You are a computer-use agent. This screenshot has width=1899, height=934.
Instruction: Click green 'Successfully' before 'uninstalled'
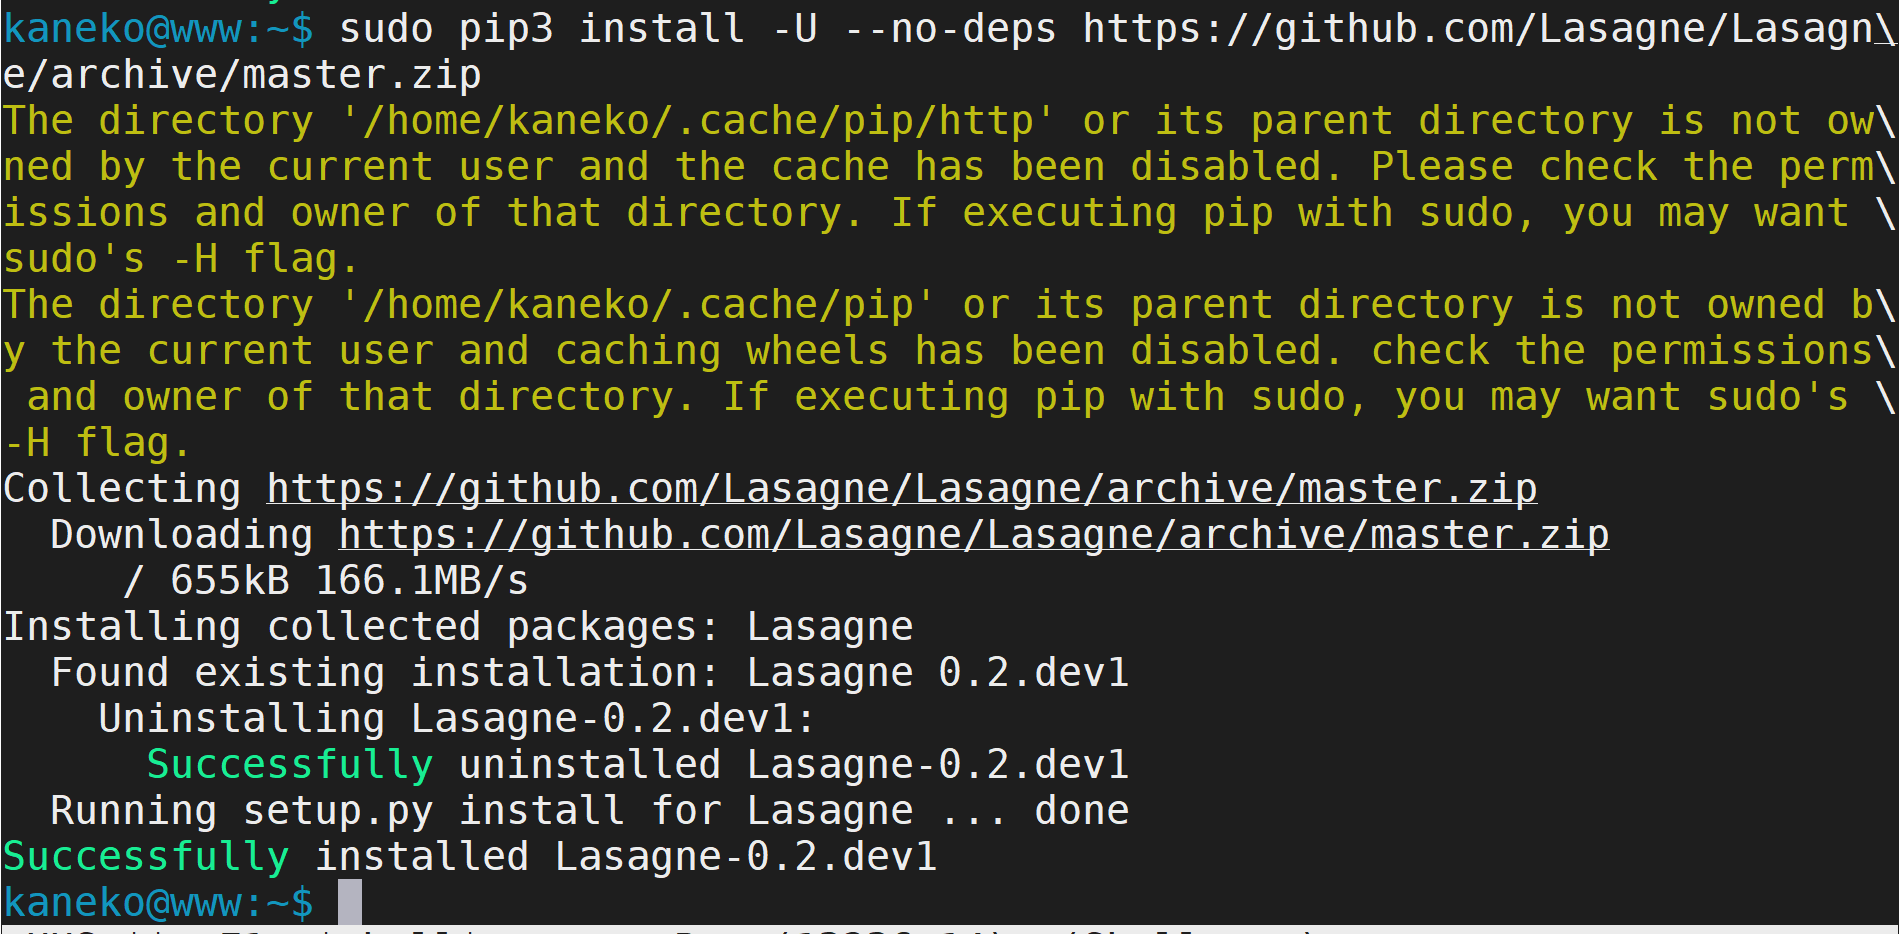(290, 765)
